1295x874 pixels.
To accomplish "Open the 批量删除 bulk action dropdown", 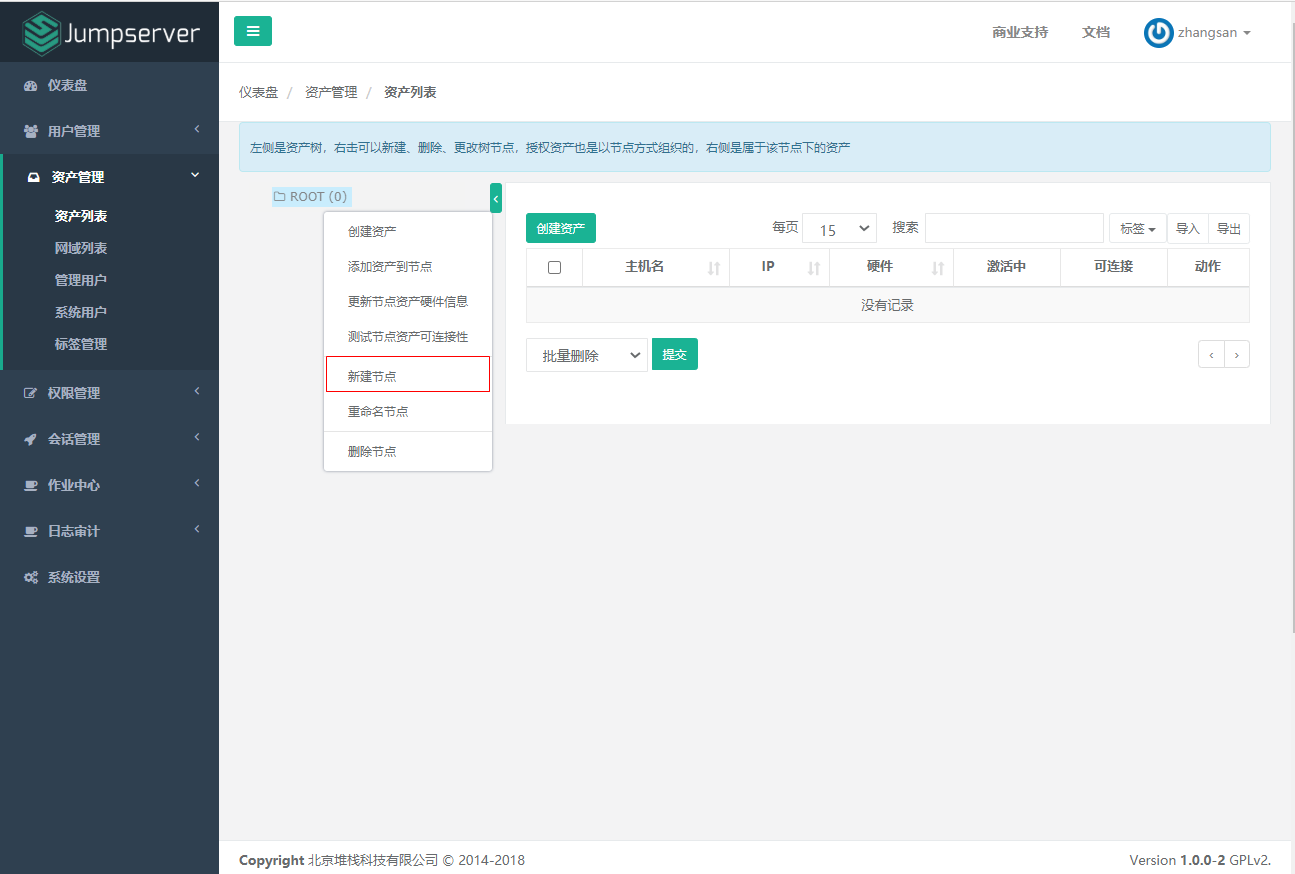I will (x=587, y=353).
